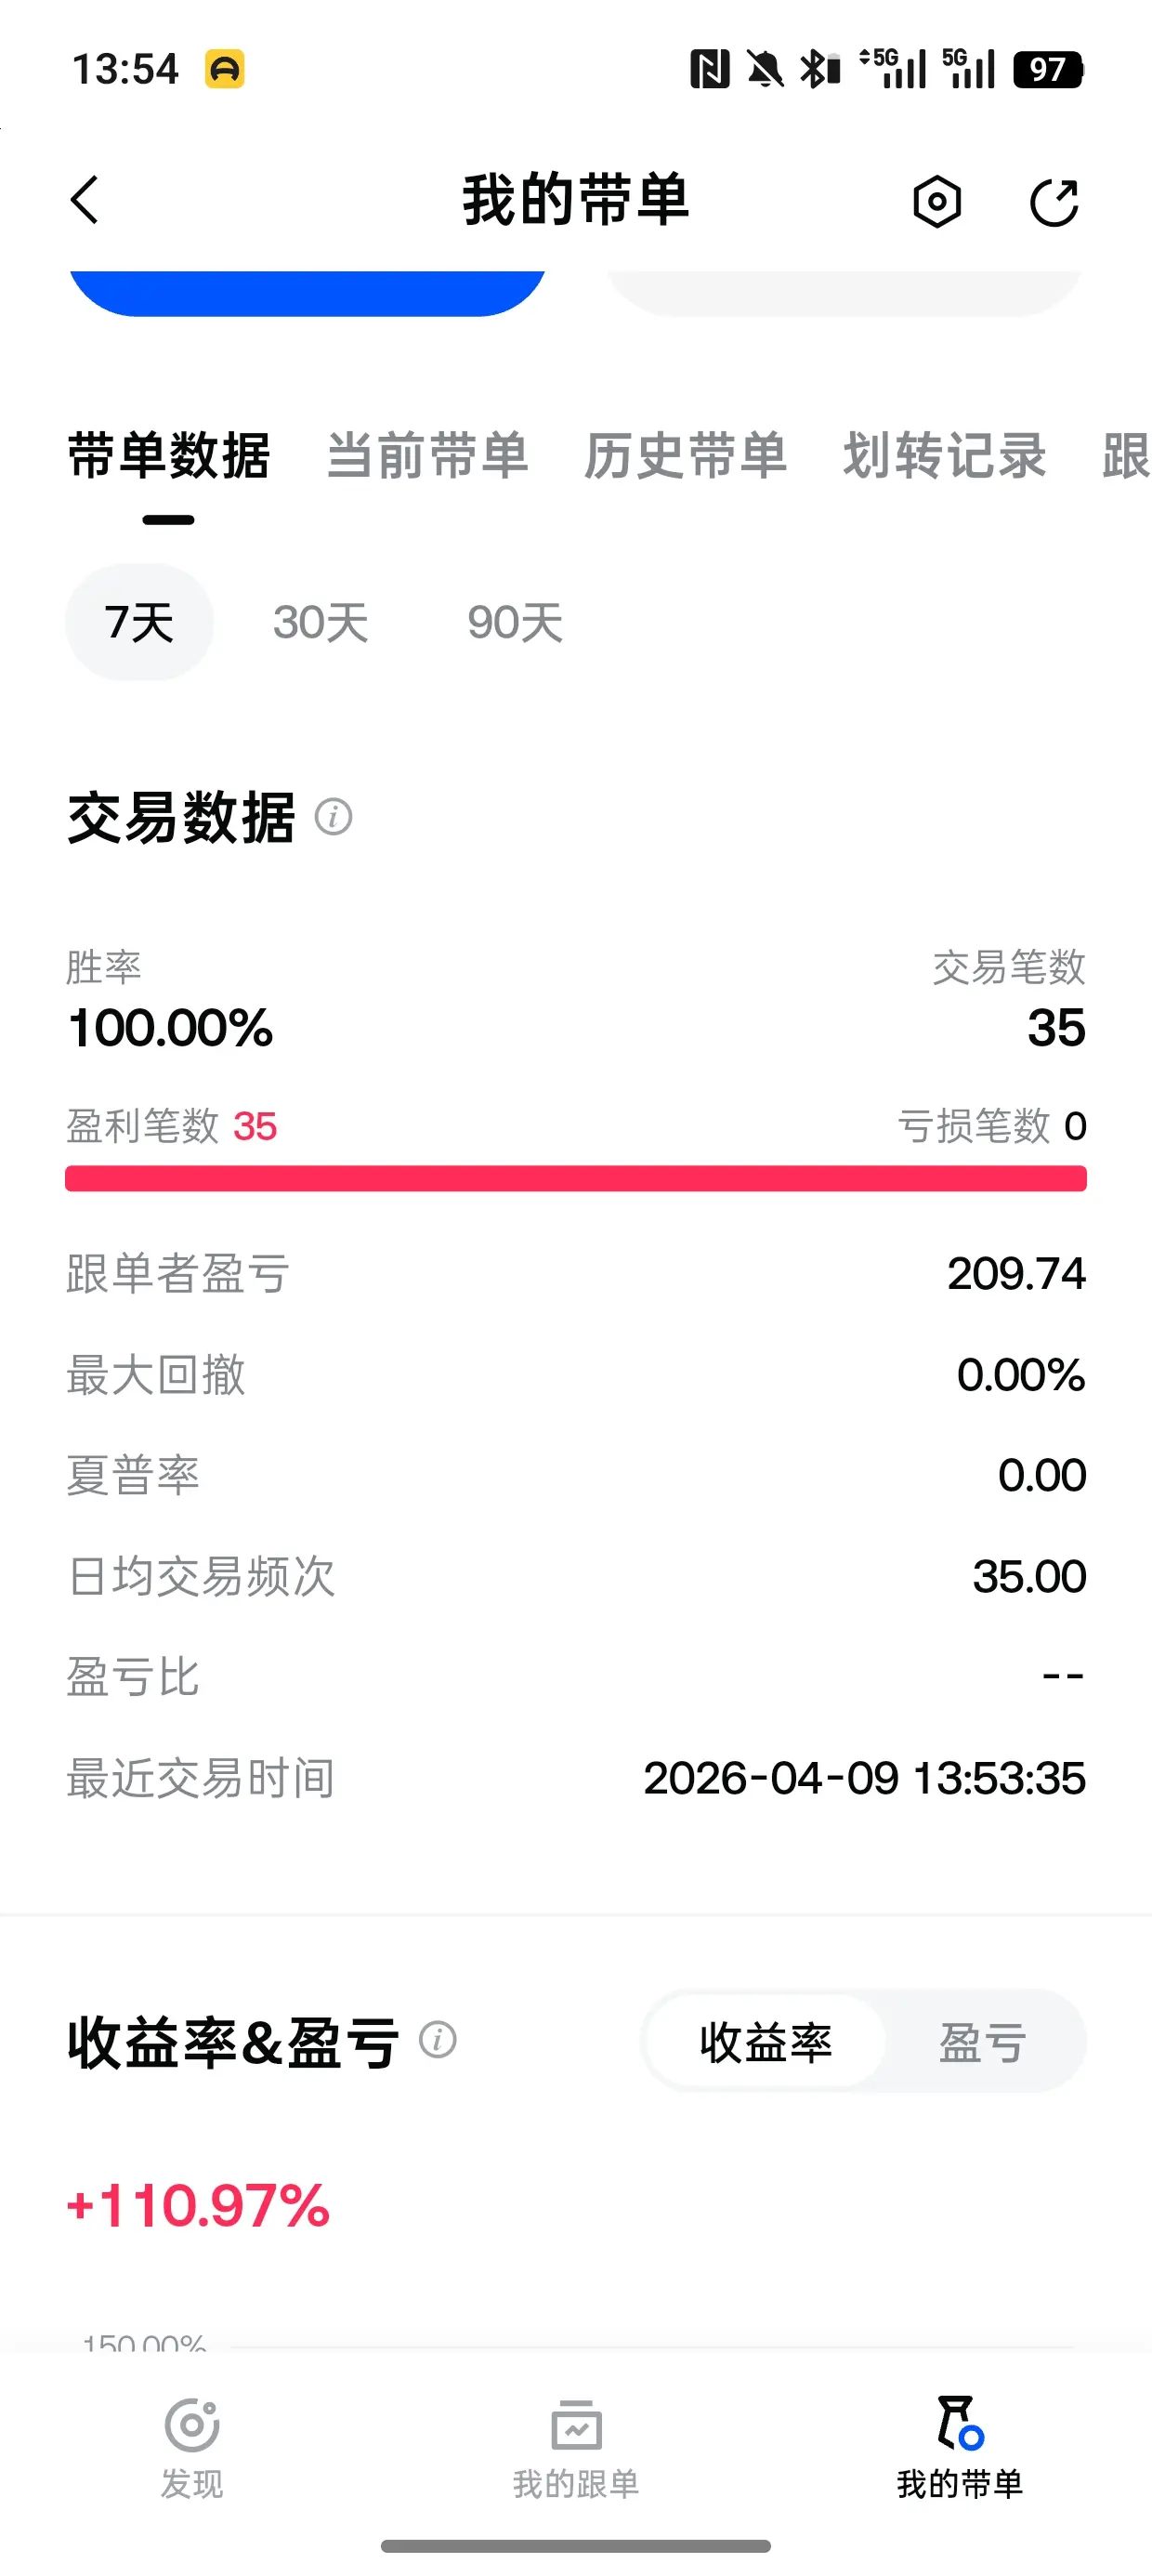Toggle chart to 盈亏 view
Viewport: 1152px width, 2576px height.
(982, 2041)
